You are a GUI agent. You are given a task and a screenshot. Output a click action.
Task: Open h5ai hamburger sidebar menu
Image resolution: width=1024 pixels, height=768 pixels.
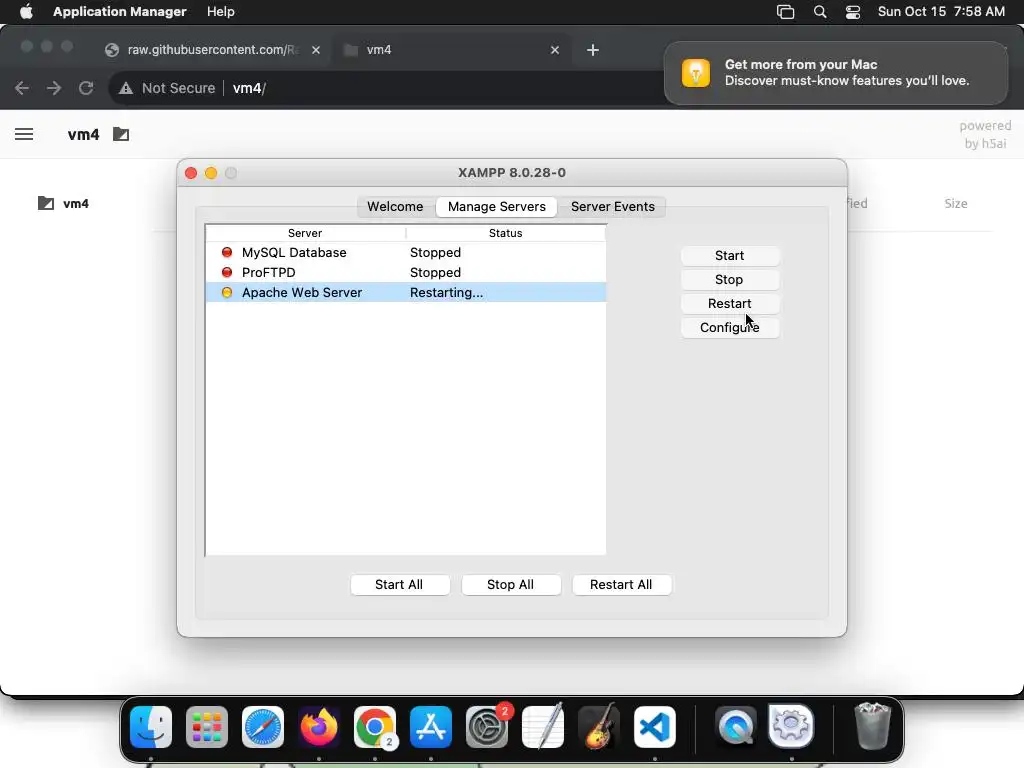point(24,135)
